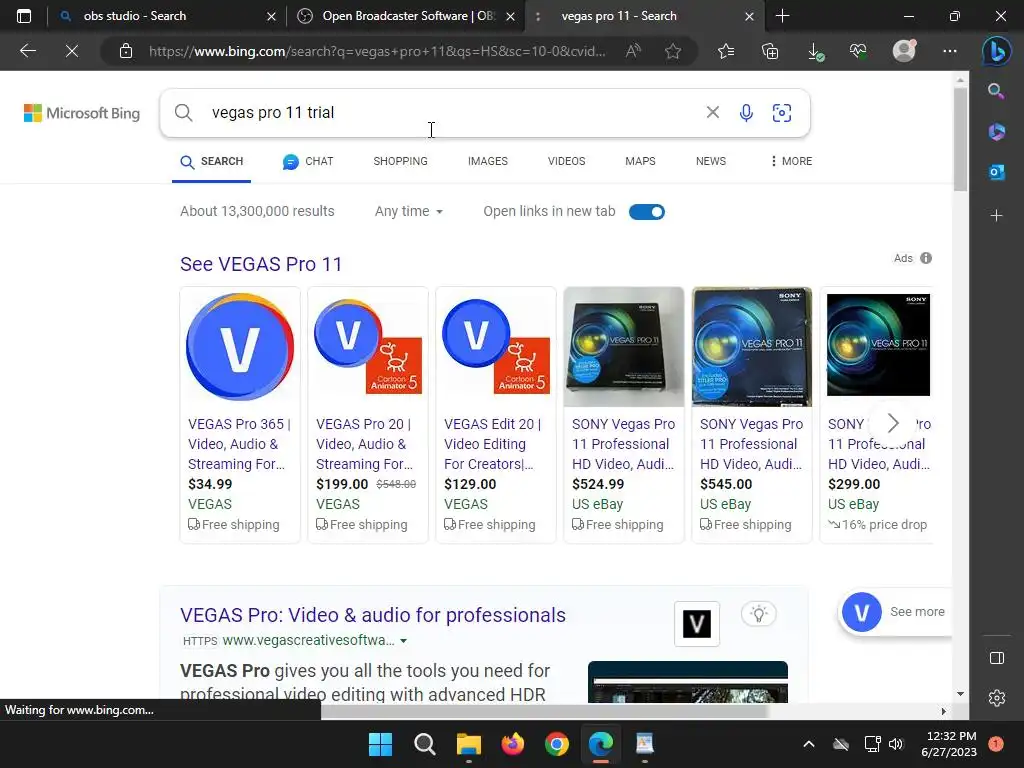Image resolution: width=1024 pixels, height=768 pixels.
Task: Show hidden system tray icons chevron
Action: click(x=808, y=744)
